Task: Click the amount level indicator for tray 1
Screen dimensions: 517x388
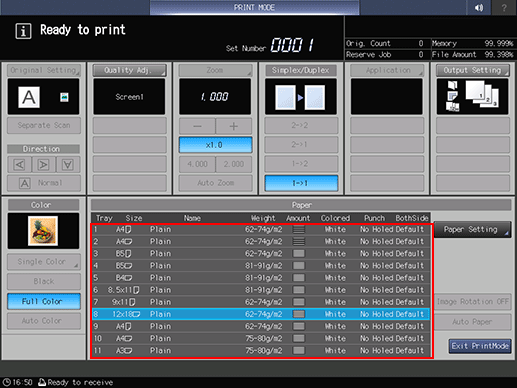Action: [x=299, y=229]
